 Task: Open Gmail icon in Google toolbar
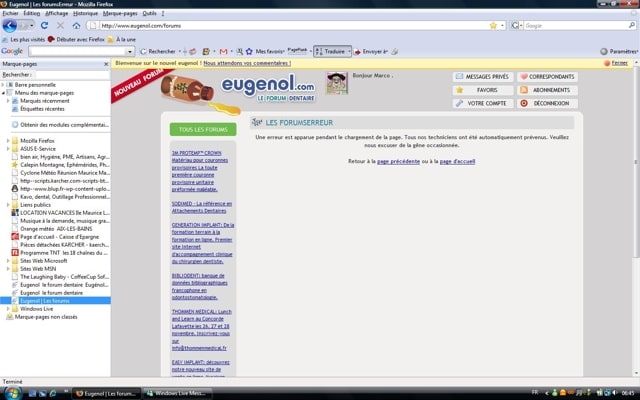coord(223,51)
